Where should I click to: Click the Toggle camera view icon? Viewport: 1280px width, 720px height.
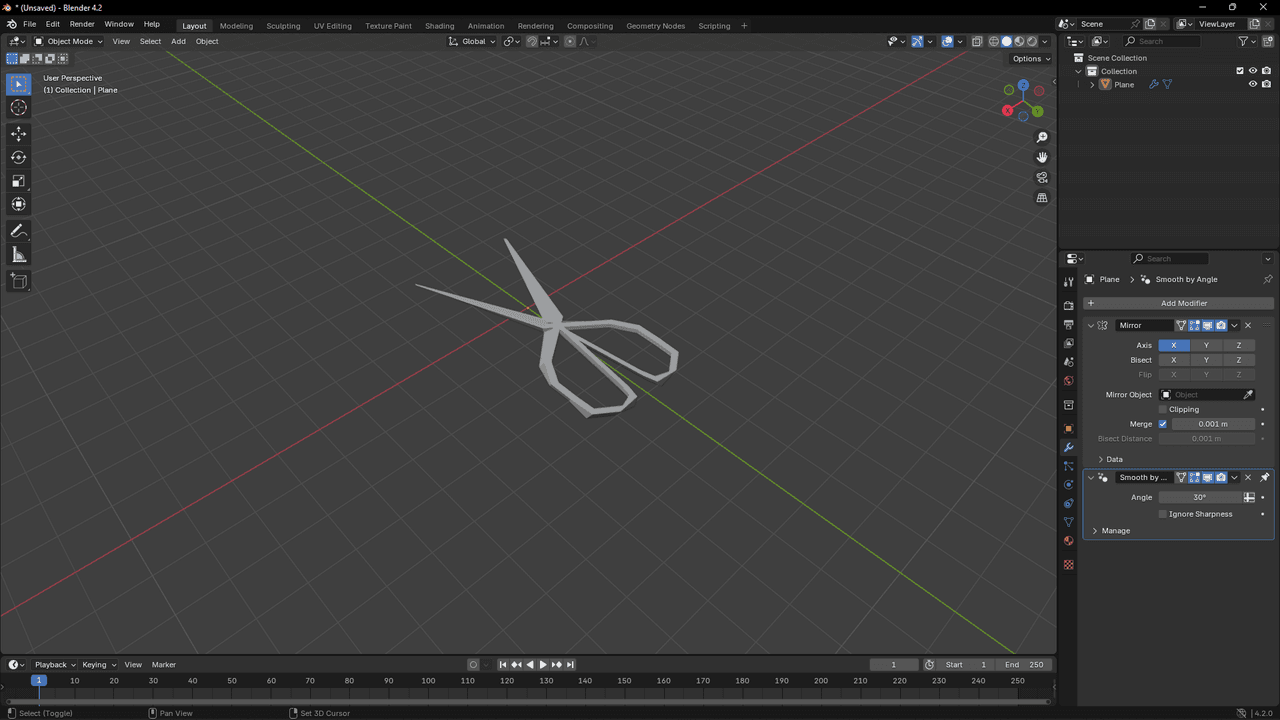click(1042, 178)
